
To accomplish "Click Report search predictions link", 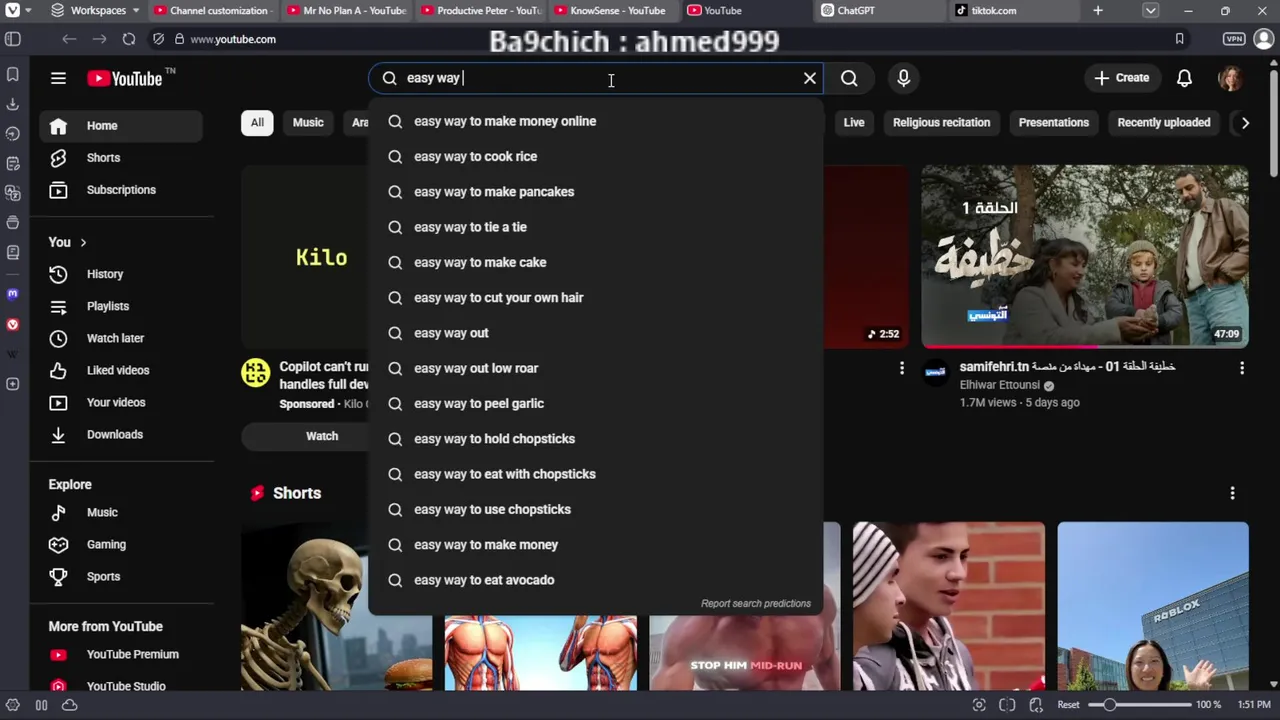I will click(x=755, y=603).
